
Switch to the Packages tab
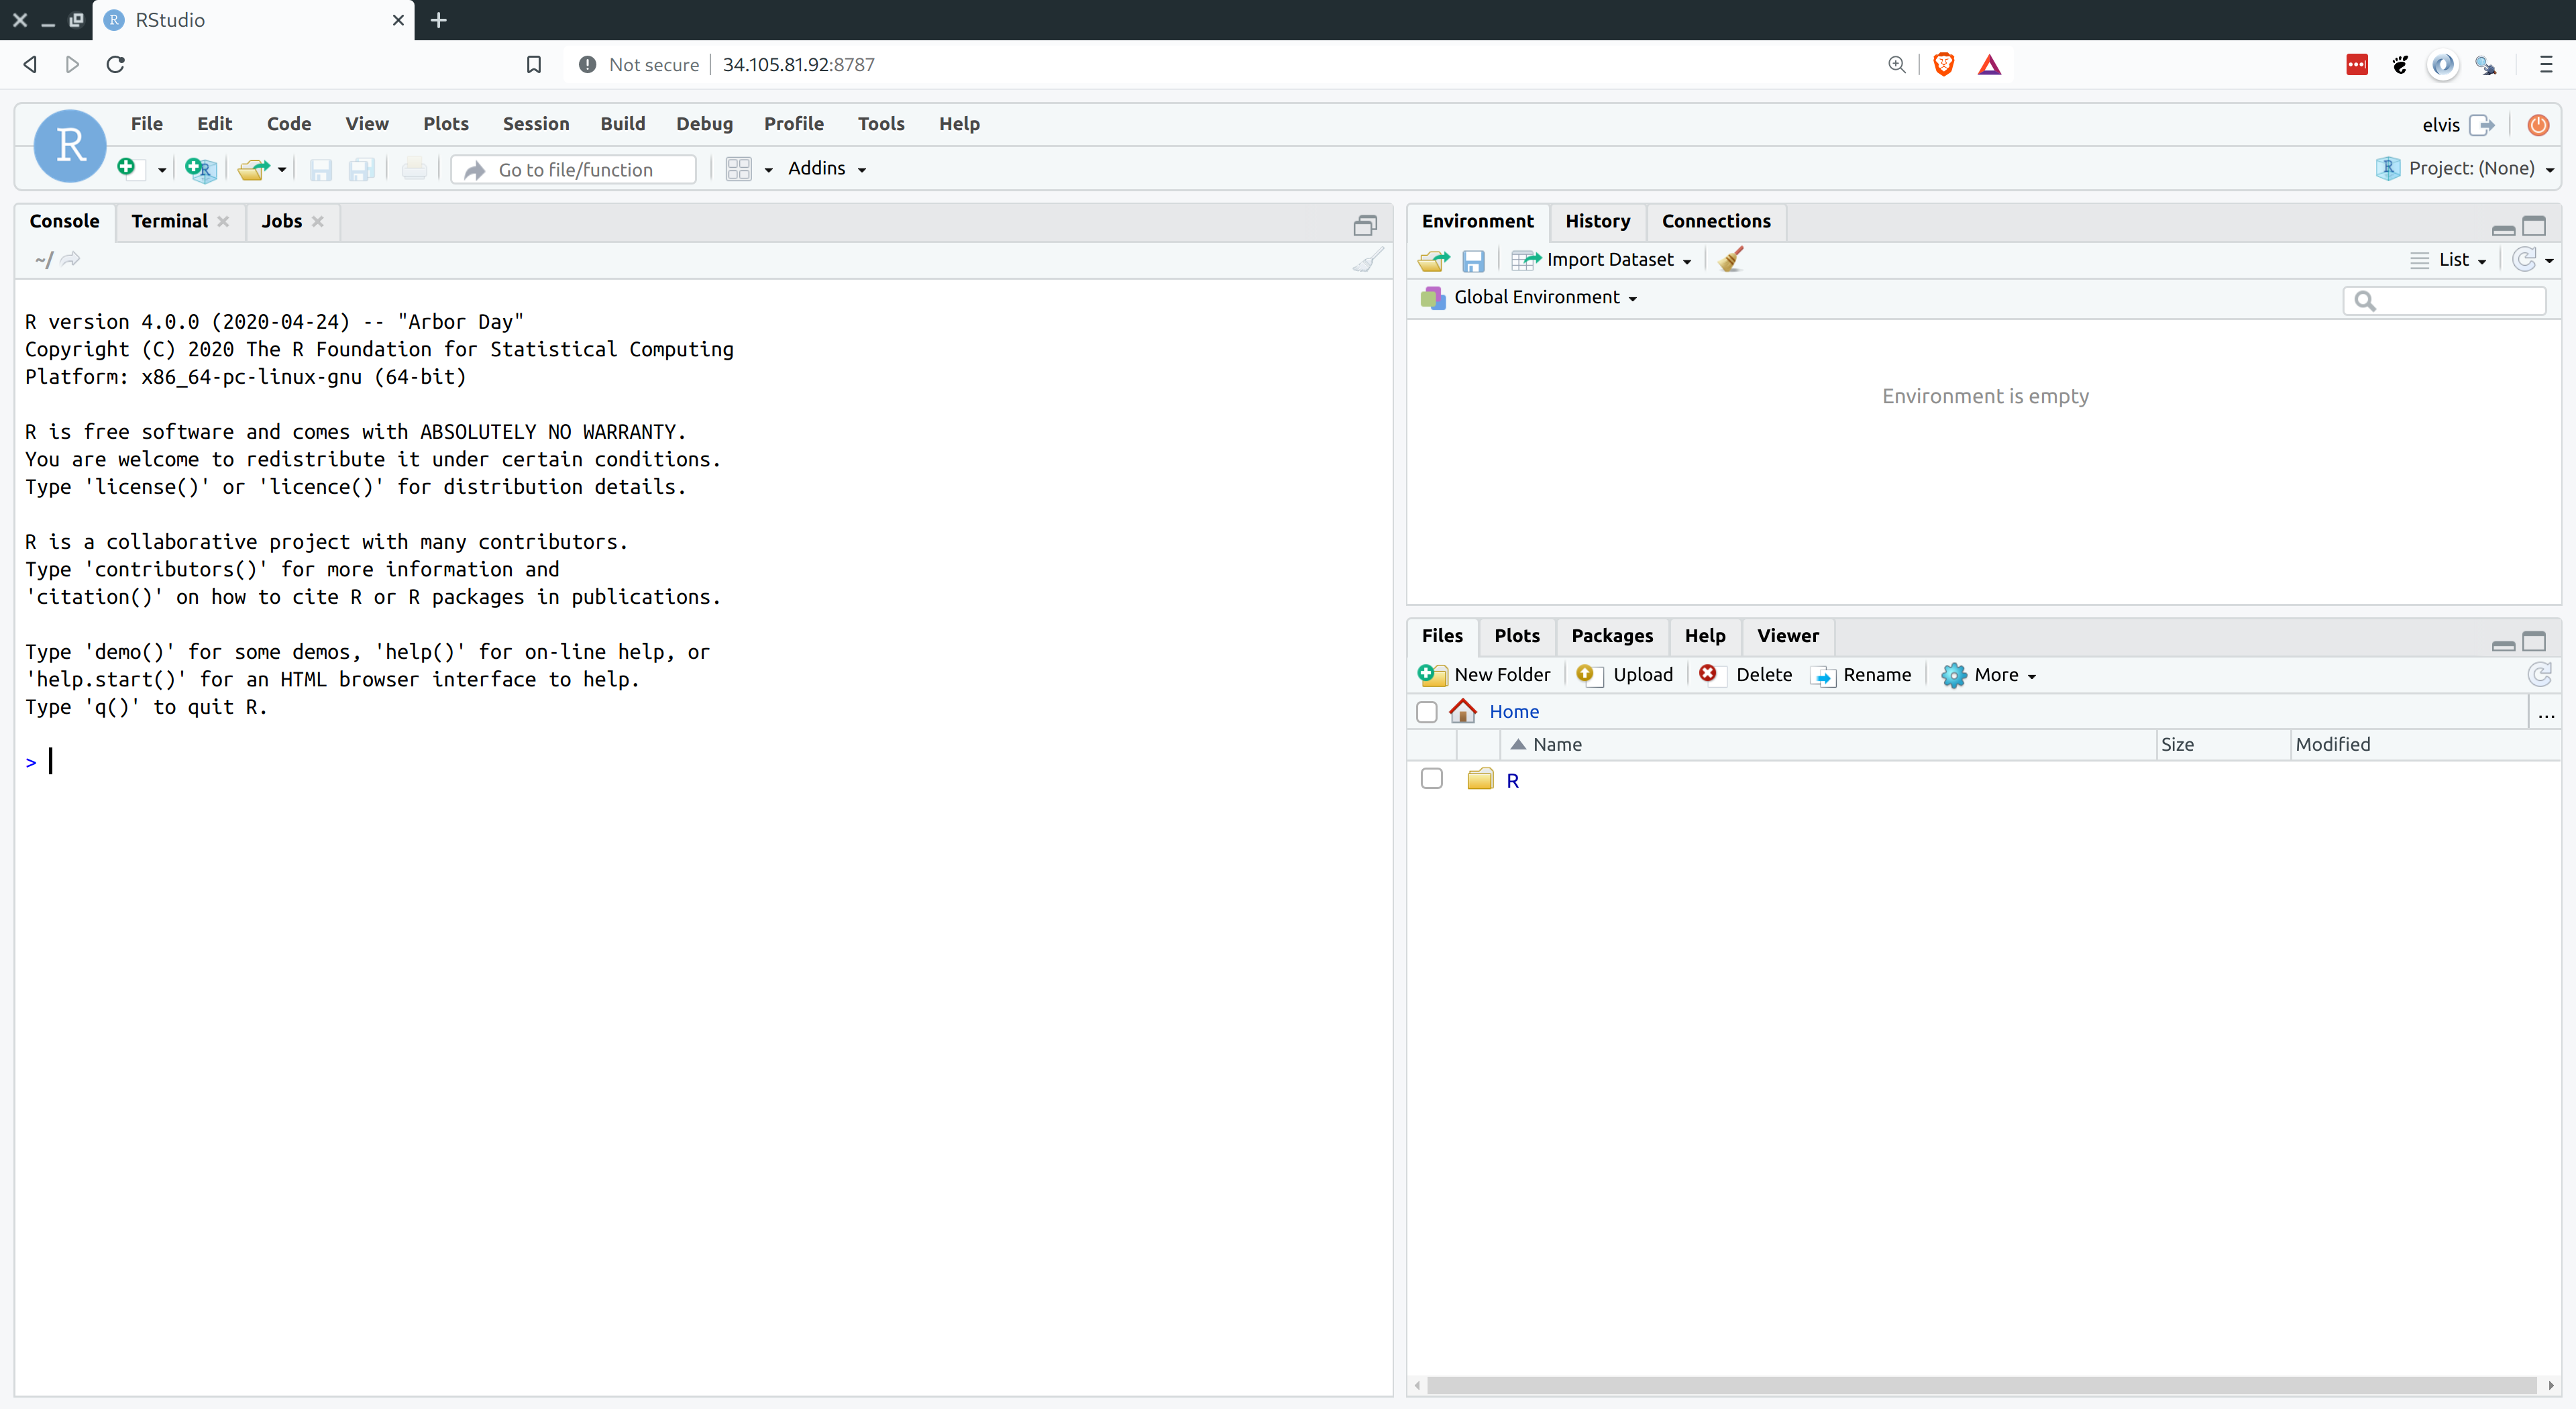pos(1612,636)
